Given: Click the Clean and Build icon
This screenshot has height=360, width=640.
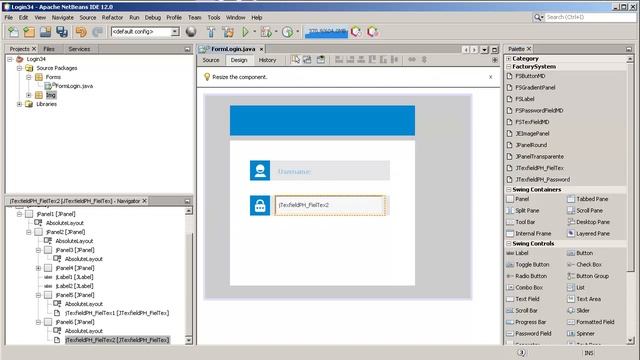Looking at the screenshot, I should pyautogui.click(x=228, y=32).
